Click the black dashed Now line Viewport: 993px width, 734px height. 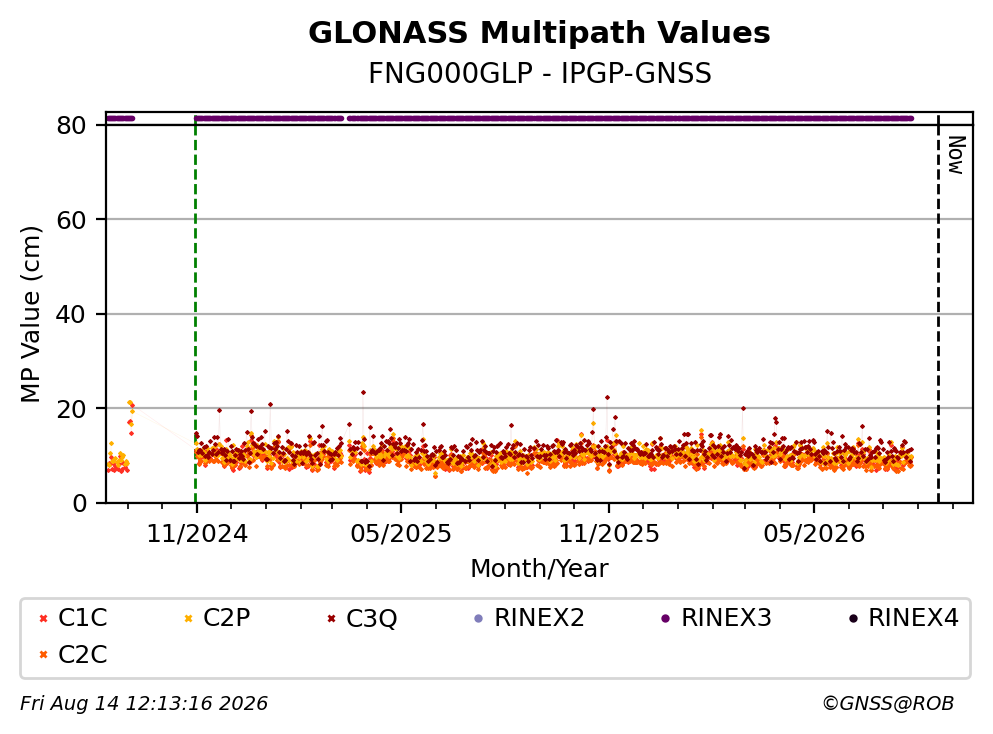(x=939, y=310)
